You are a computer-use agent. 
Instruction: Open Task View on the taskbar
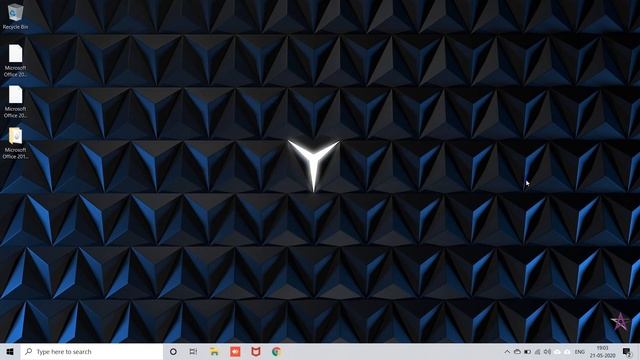pos(193,351)
